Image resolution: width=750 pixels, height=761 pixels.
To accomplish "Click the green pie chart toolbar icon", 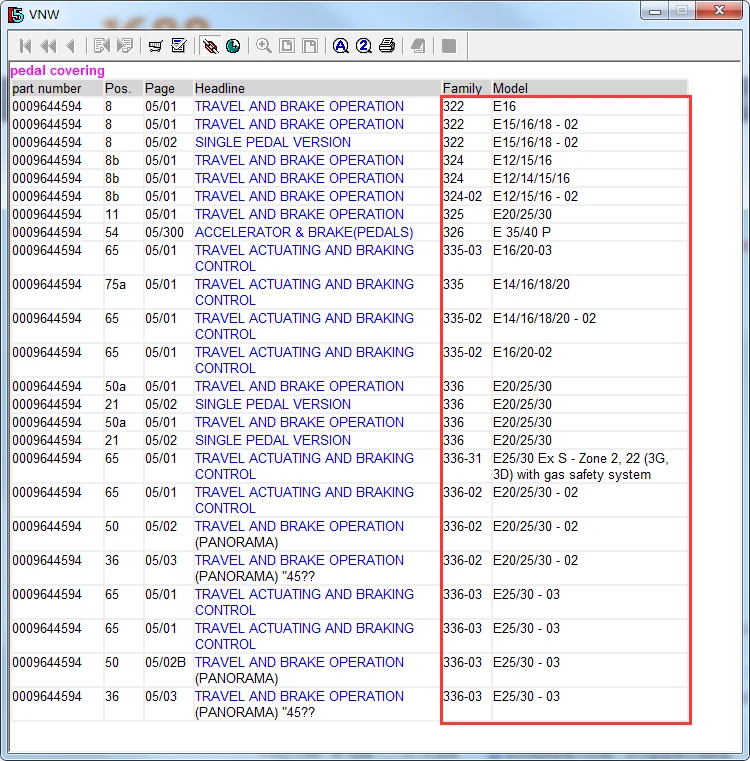I will click(x=233, y=46).
